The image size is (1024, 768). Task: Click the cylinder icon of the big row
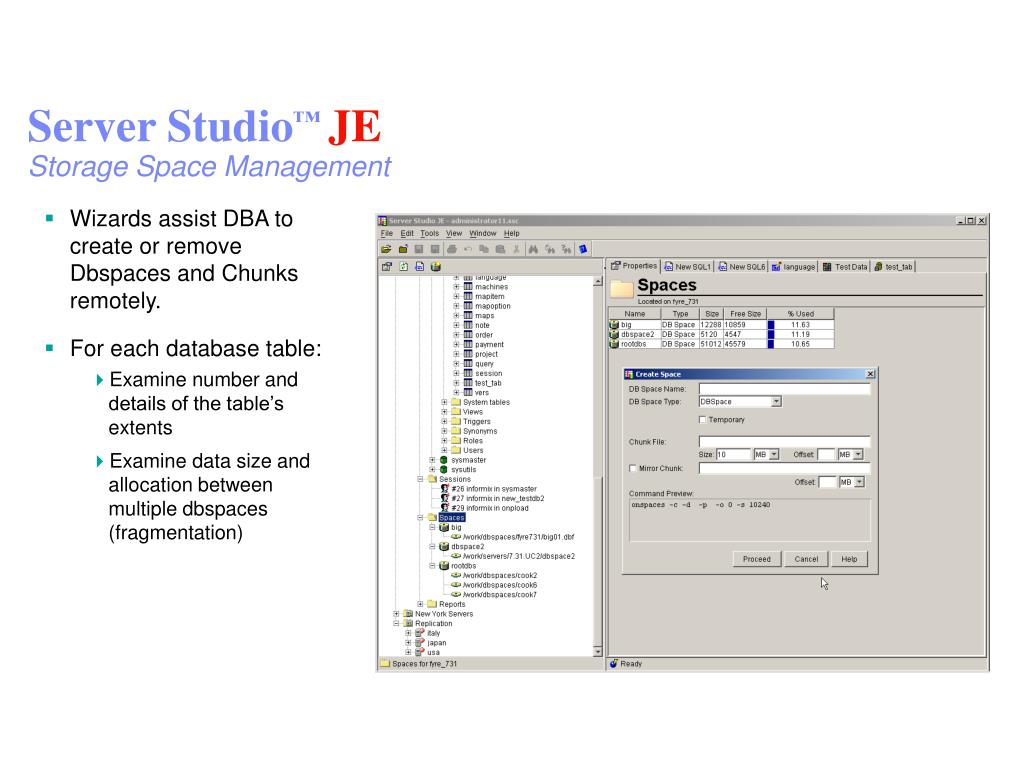(x=614, y=325)
